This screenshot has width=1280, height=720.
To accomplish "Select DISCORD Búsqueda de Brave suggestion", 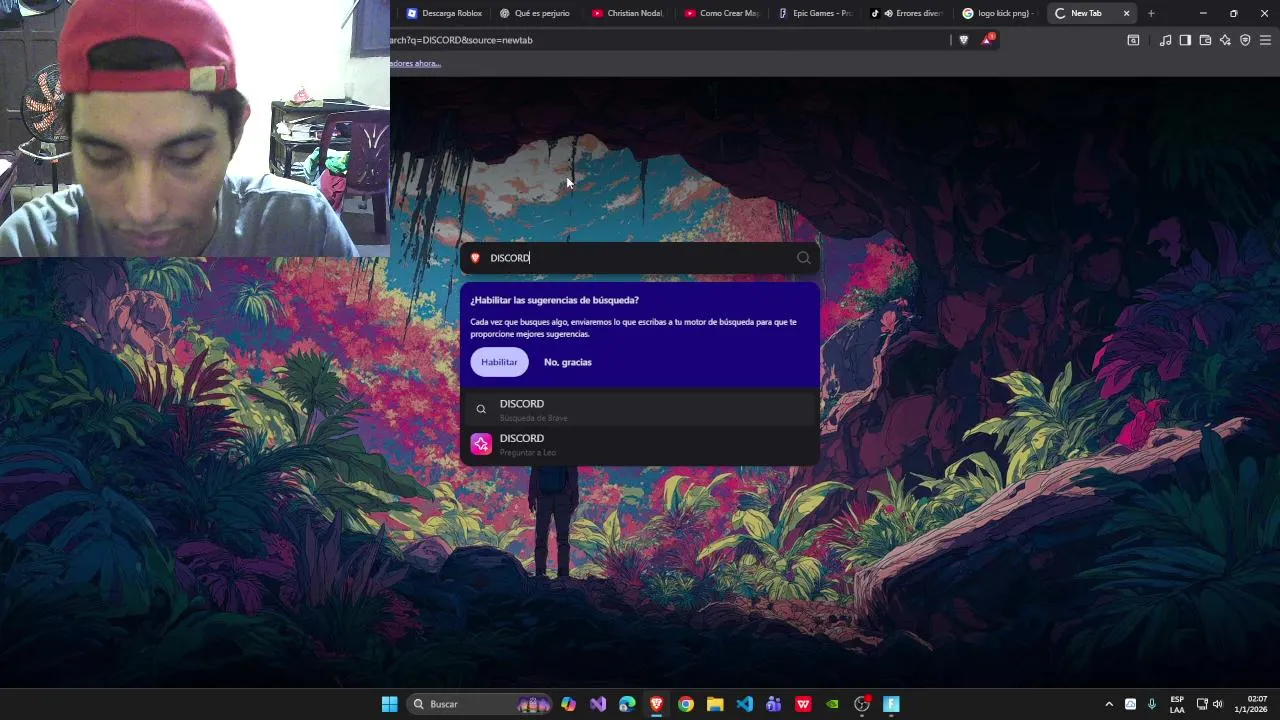I will point(640,409).
